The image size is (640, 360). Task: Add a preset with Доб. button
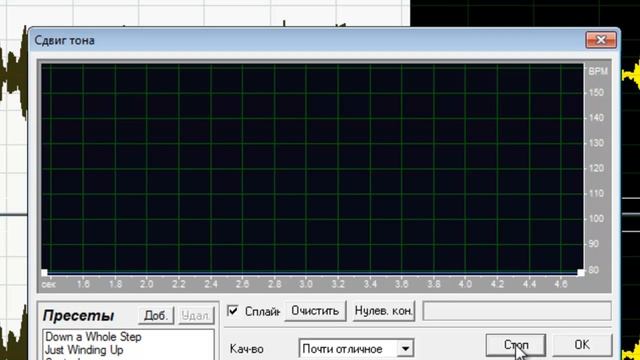156,316
